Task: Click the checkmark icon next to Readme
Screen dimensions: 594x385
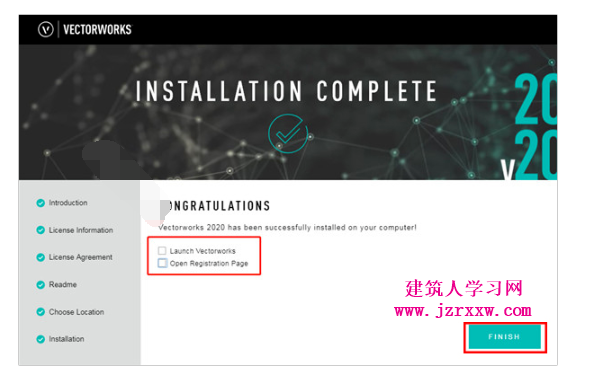Action: point(41,285)
